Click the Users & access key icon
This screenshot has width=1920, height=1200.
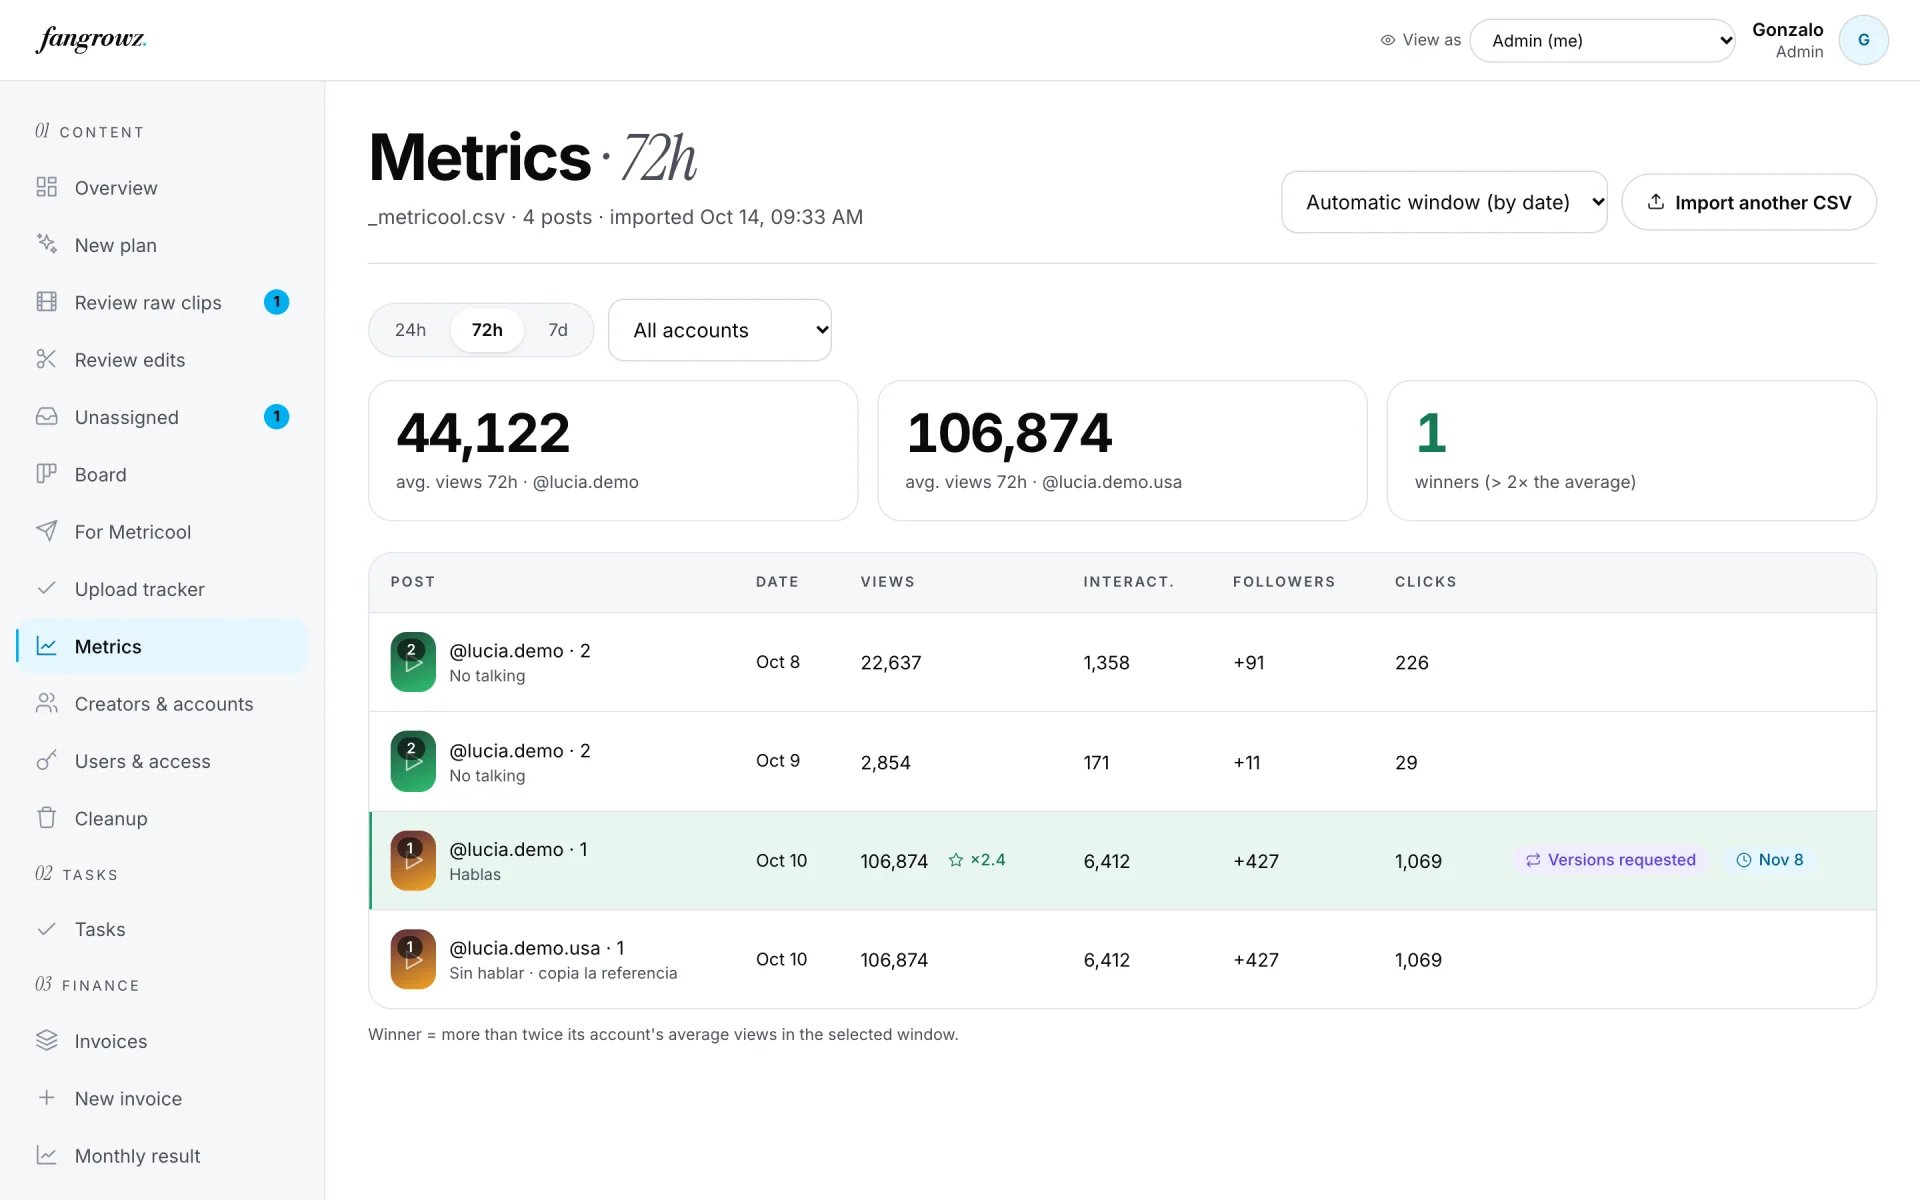pos(46,760)
